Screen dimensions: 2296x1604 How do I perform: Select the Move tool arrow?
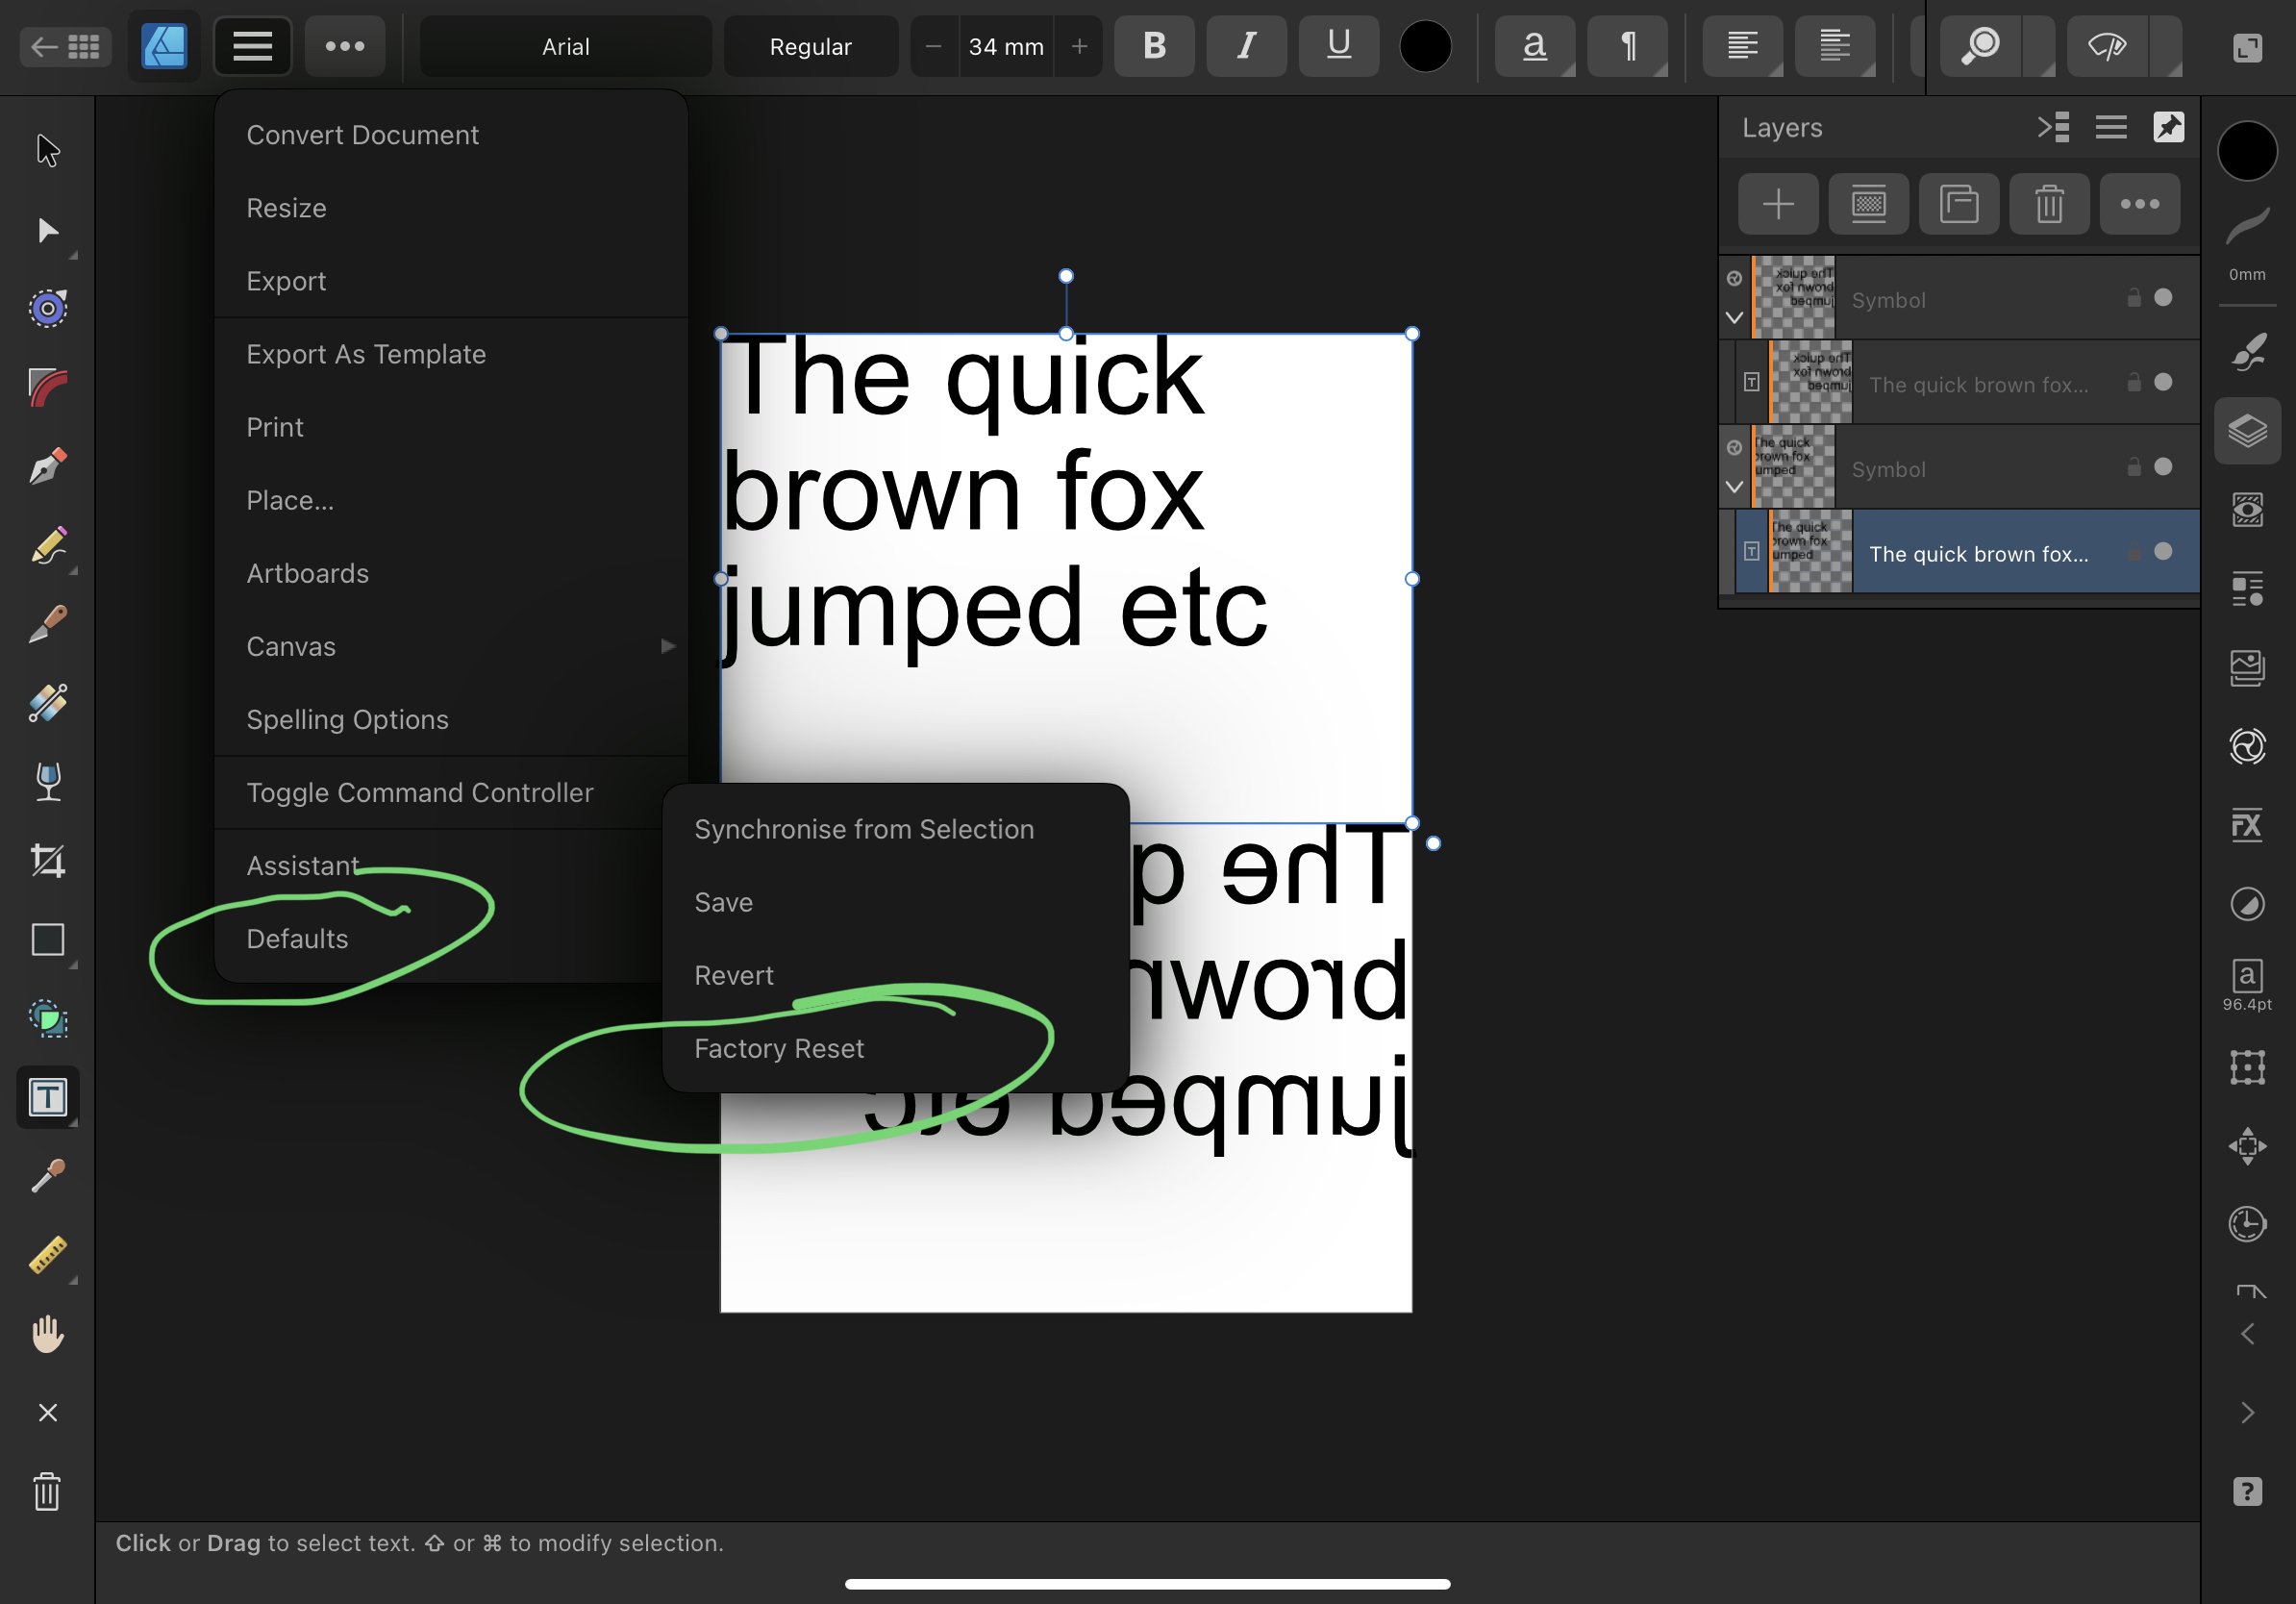point(47,150)
